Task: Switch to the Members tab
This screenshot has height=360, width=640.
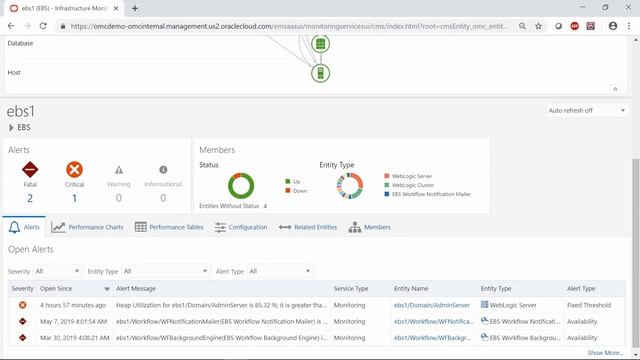Action: (369, 227)
